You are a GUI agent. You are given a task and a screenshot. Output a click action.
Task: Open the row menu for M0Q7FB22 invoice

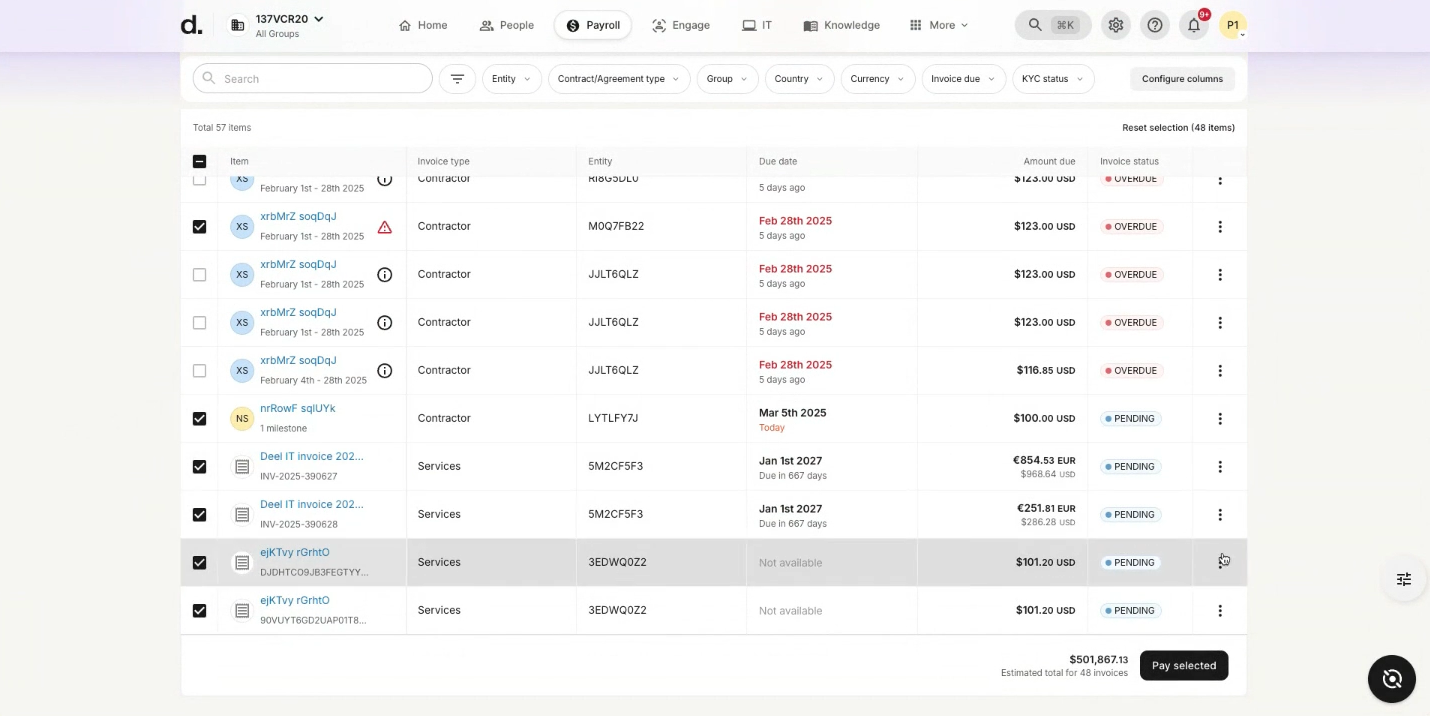(1219, 227)
